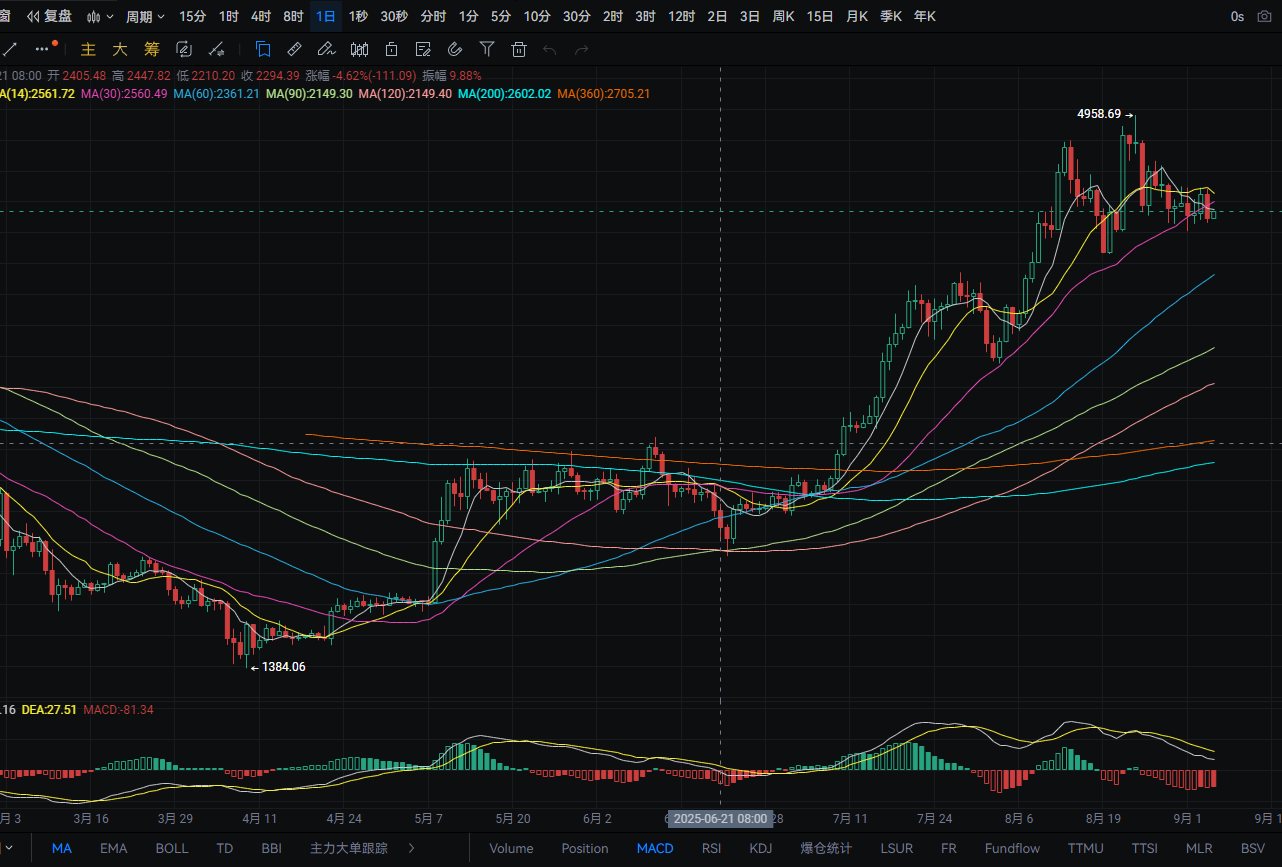Click the 2025-06-21 date marker on timeline

[720, 818]
